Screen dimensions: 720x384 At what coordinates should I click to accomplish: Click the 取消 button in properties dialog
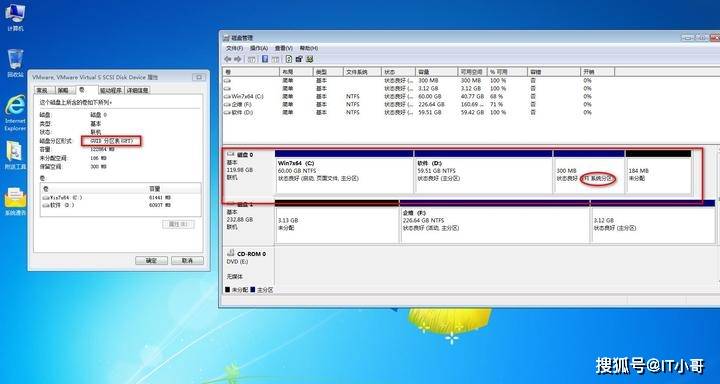(187, 260)
